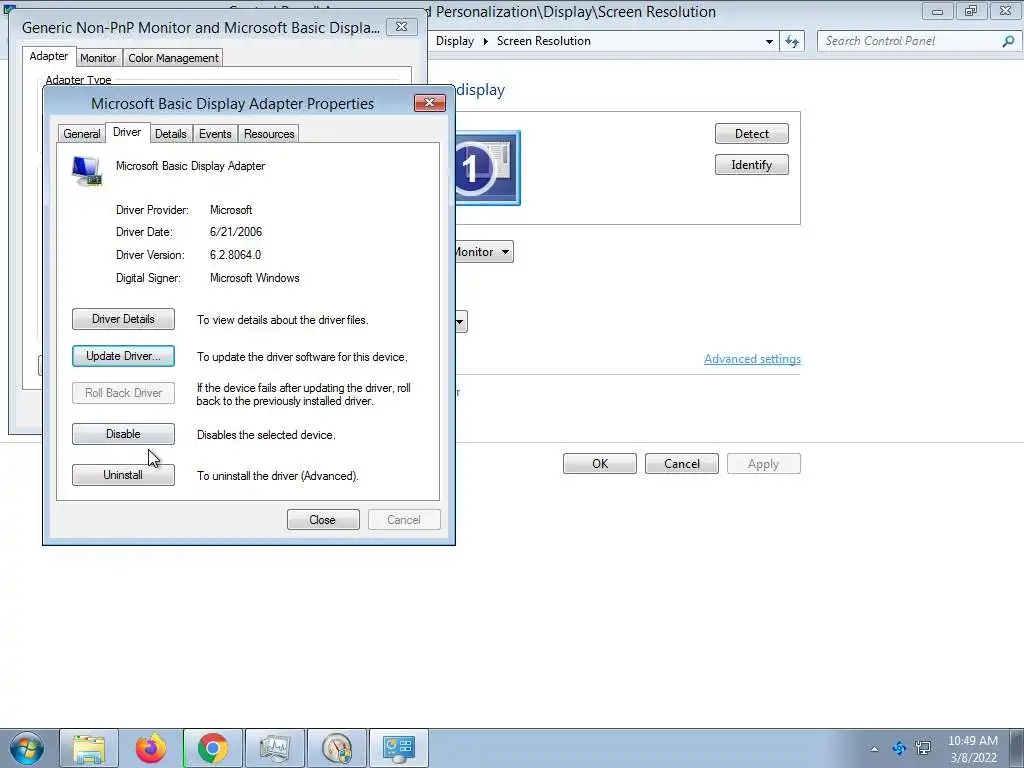This screenshot has width=1024, height=768.
Task: Click the Digital Signer Microsoft Windows value
Action: coord(255,278)
